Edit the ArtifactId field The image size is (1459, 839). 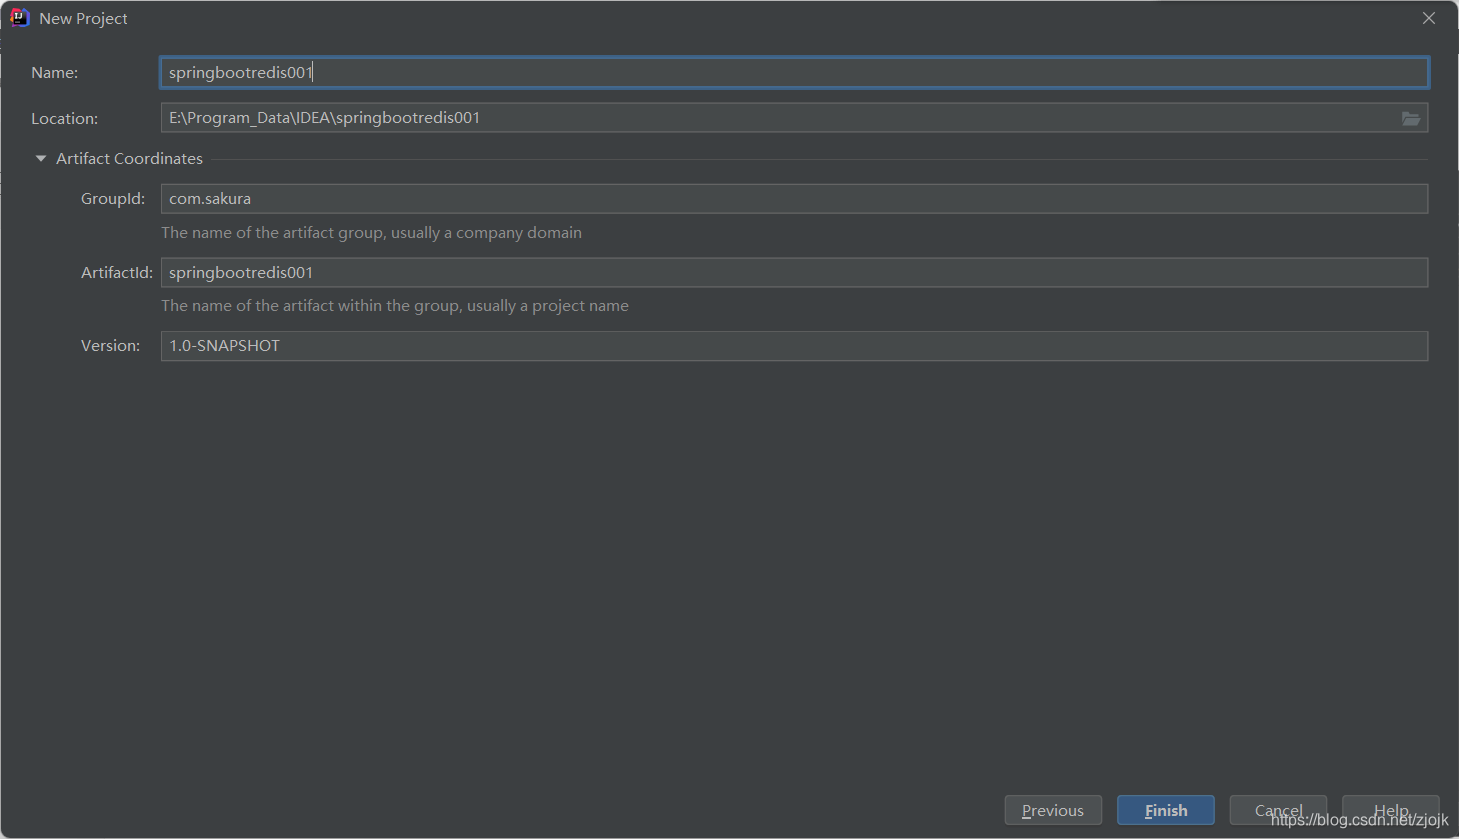tap(794, 272)
